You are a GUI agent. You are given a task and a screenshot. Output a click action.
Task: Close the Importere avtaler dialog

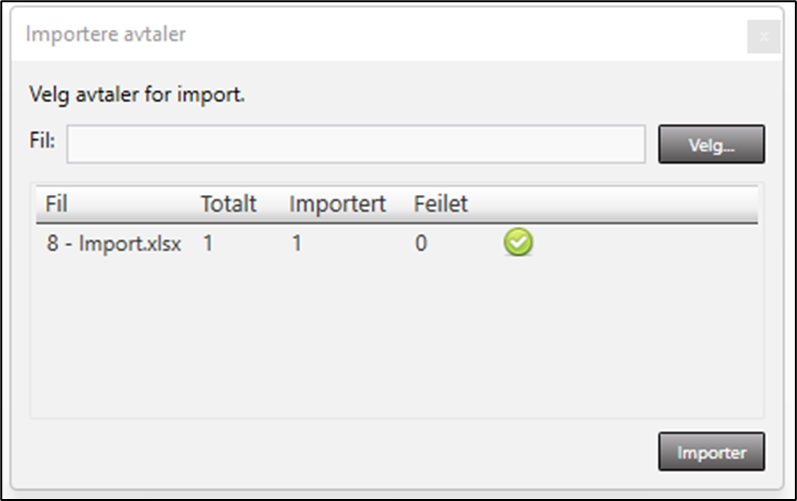click(763, 36)
